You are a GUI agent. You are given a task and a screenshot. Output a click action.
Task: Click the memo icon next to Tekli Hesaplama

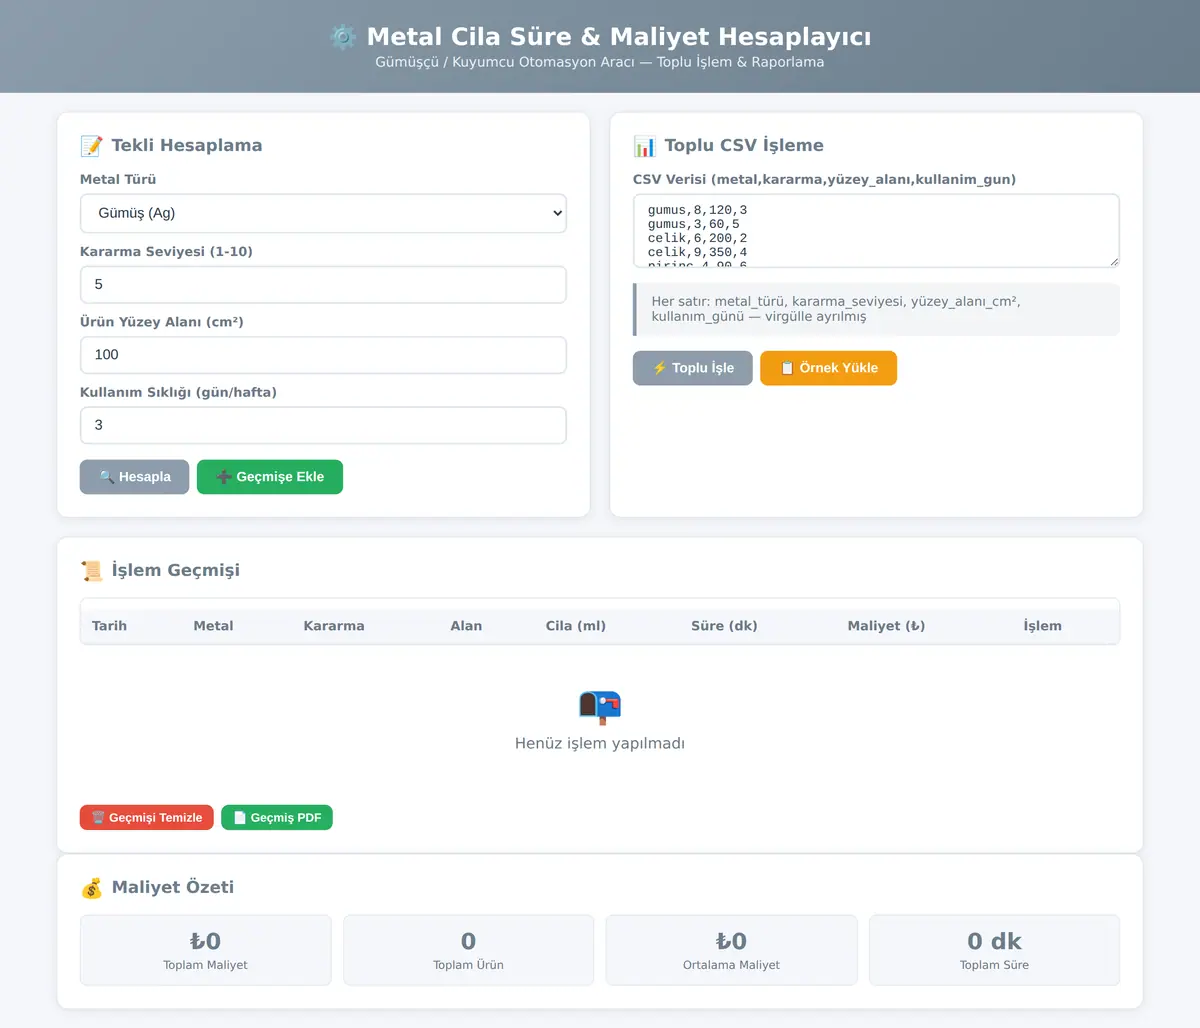click(x=91, y=146)
